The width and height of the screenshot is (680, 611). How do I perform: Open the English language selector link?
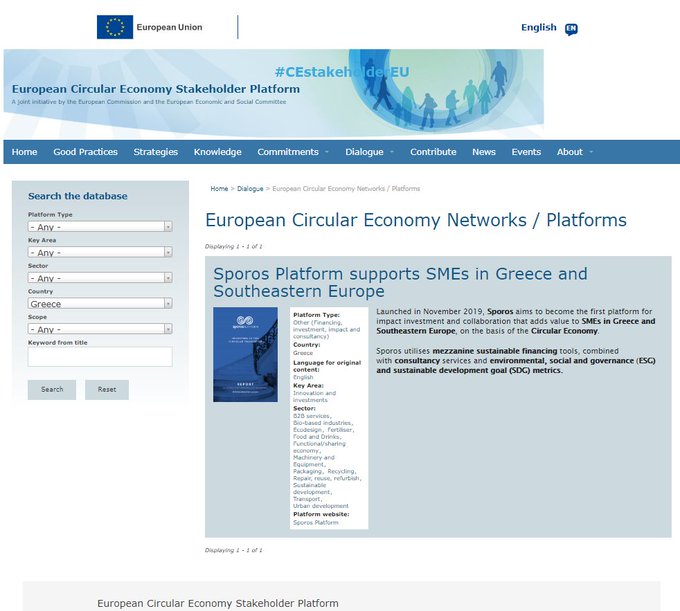click(x=539, y=27)
